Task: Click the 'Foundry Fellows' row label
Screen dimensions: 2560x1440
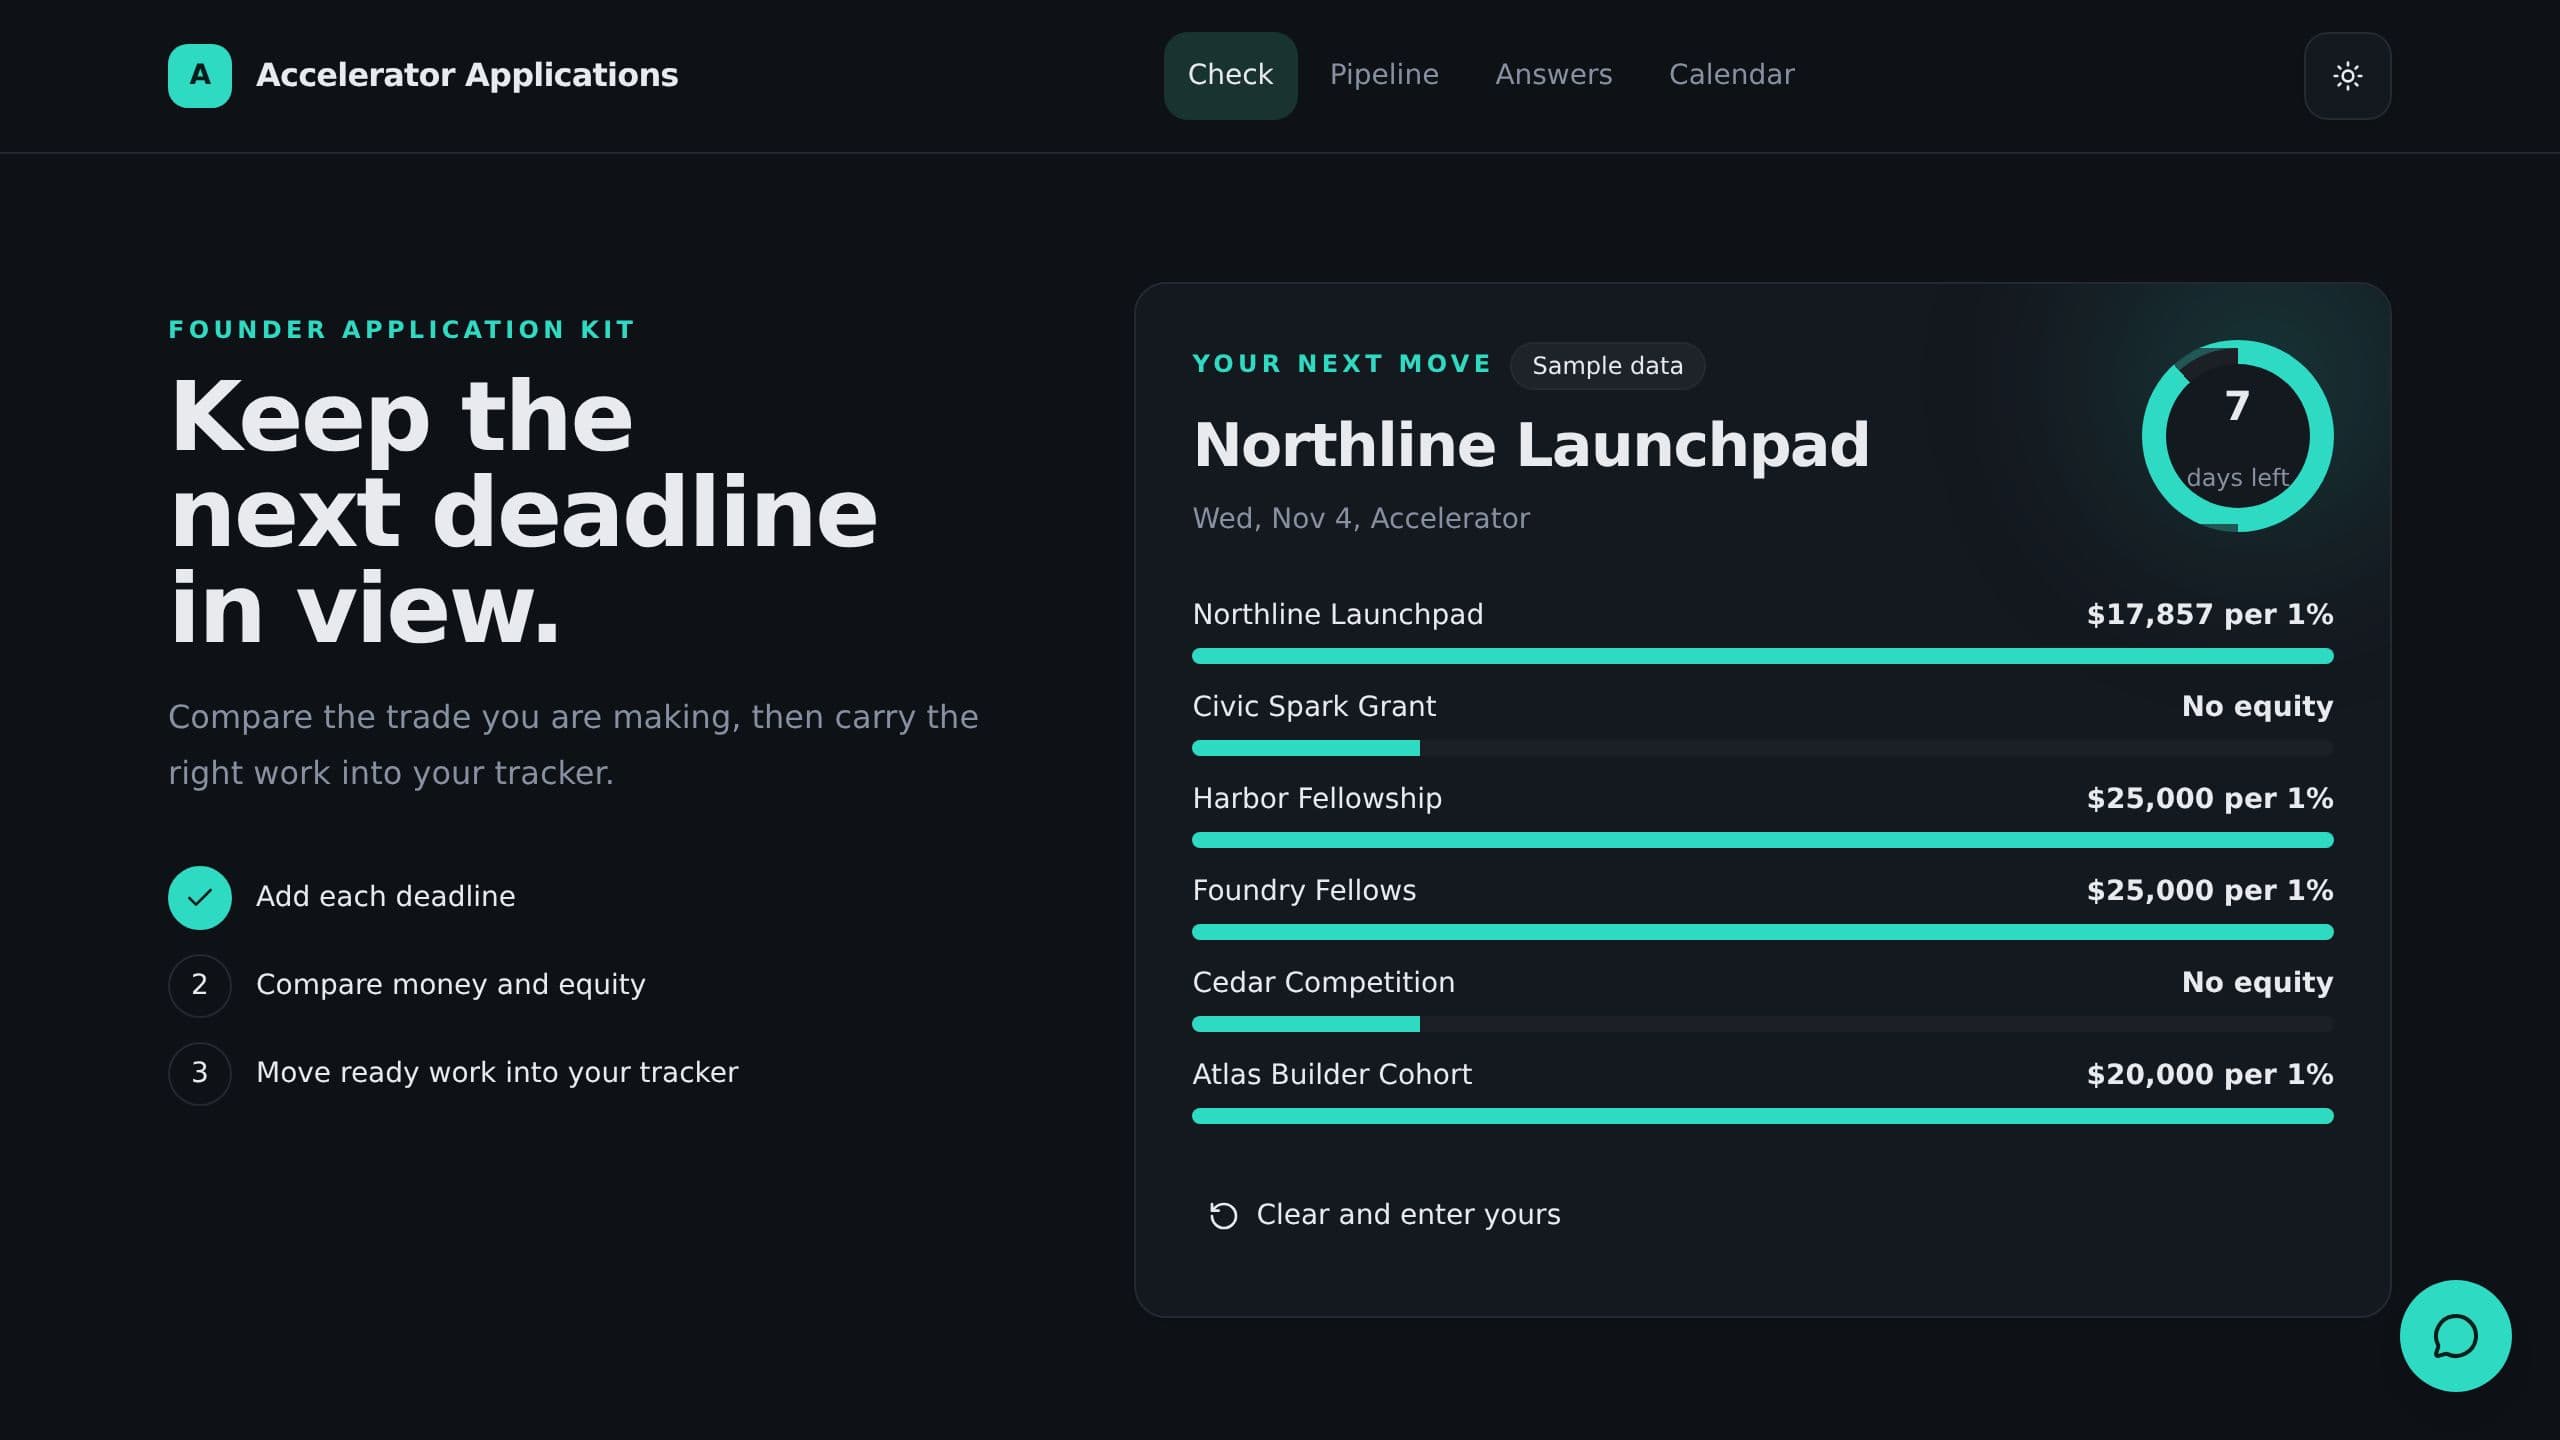Action: (x=1304, y=890)
